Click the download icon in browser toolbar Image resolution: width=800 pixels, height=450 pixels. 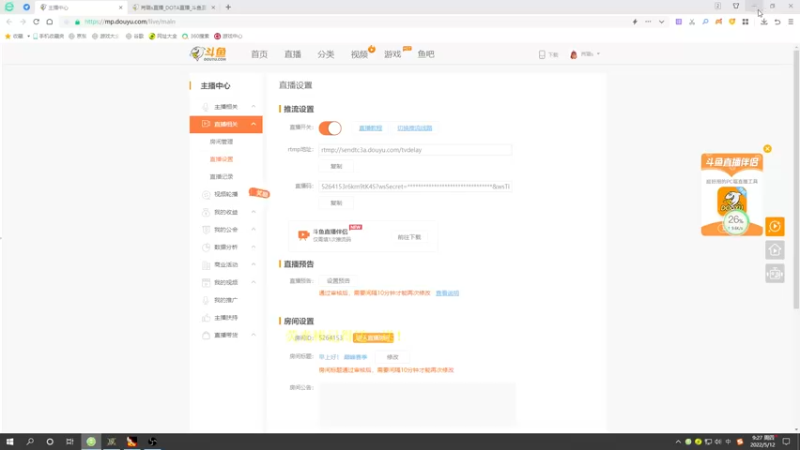click(x=764, y=22)
